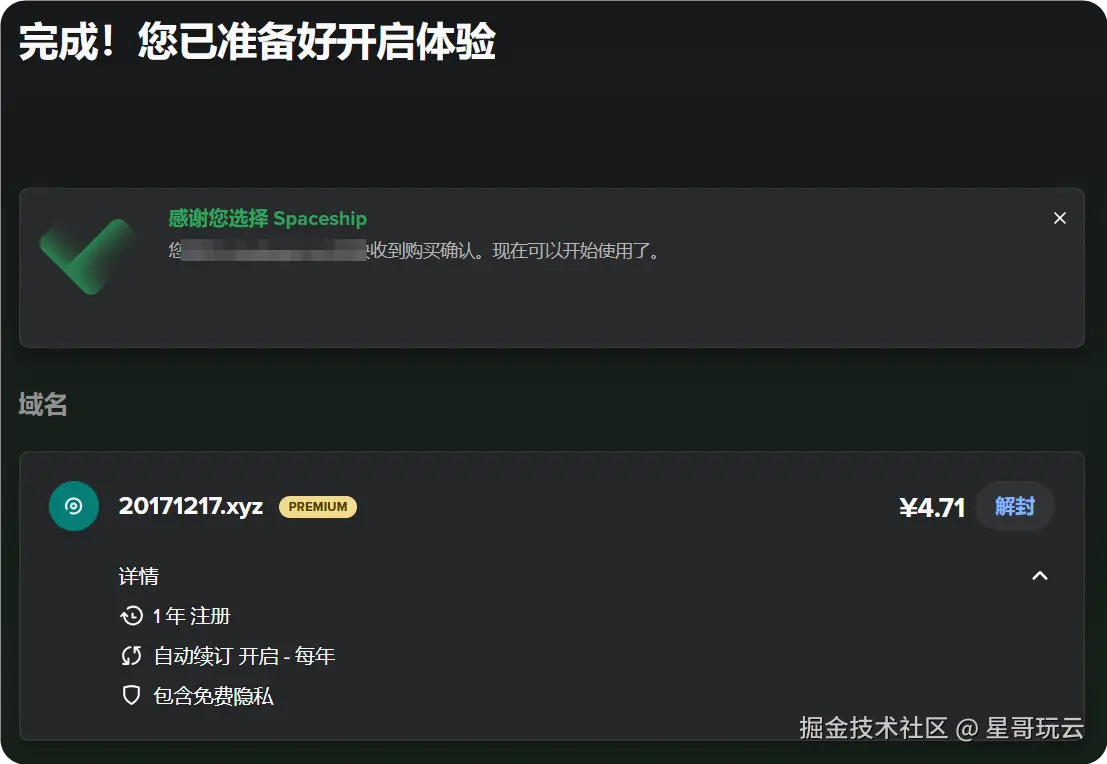
Task: Click the 1年注册 detail line
Action: [x=192, y=616]
